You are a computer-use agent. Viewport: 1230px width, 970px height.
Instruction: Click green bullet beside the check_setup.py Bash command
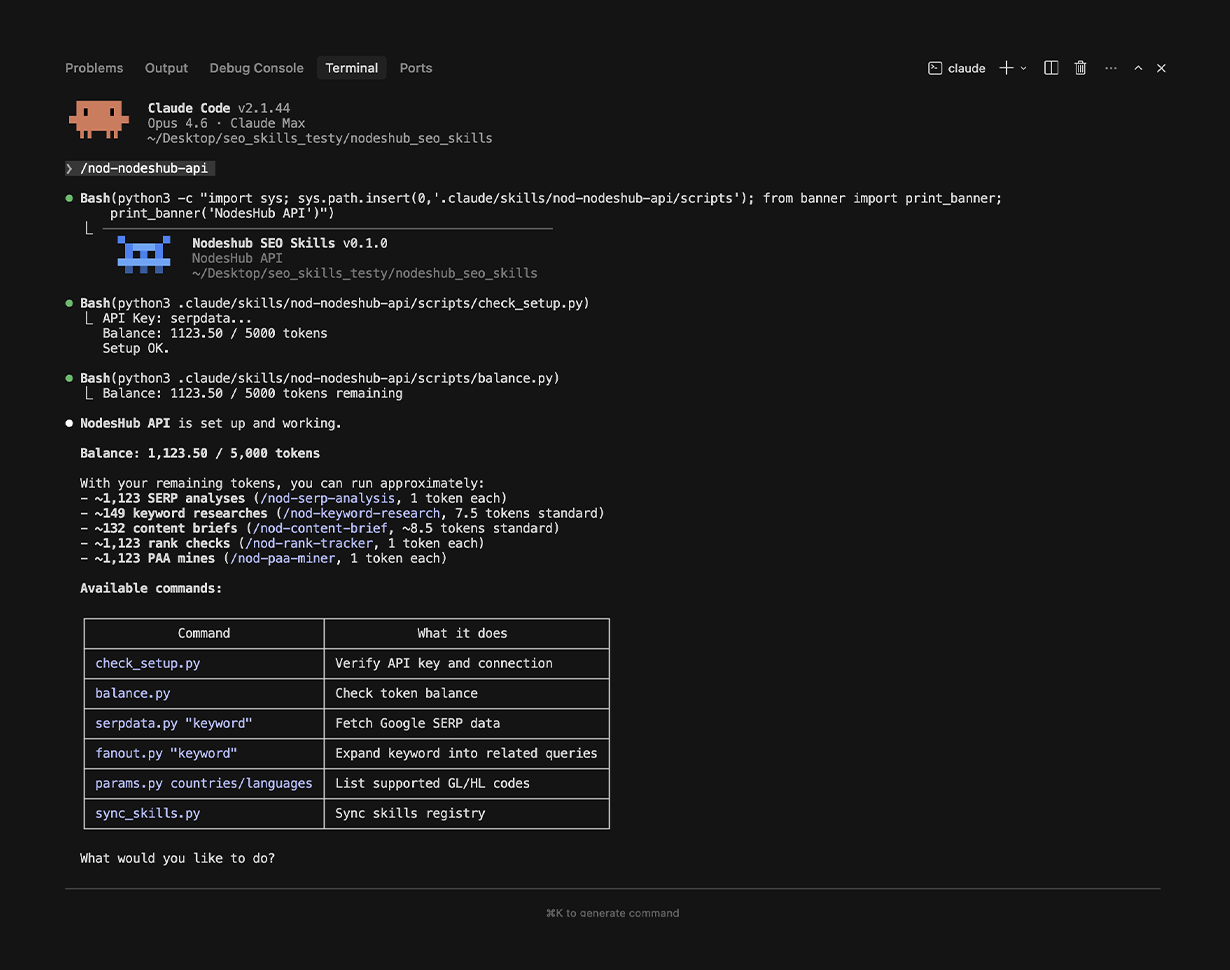point(70,303)
